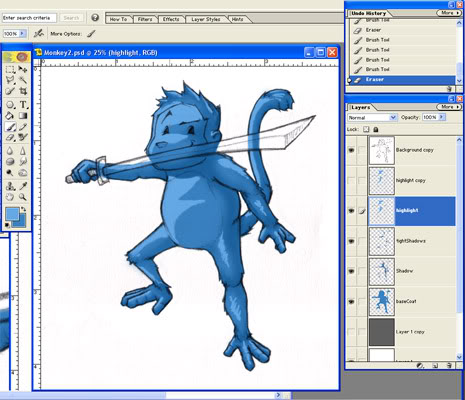
Task: Select the Move tool
Action: point(23,69)
